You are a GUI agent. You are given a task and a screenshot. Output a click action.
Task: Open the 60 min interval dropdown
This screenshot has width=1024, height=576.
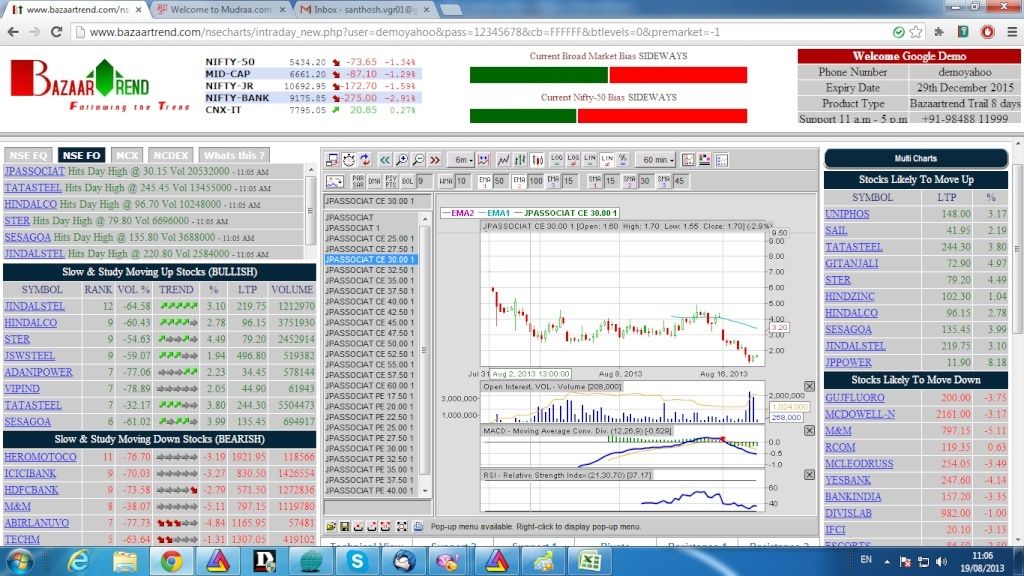pos(658,160)
